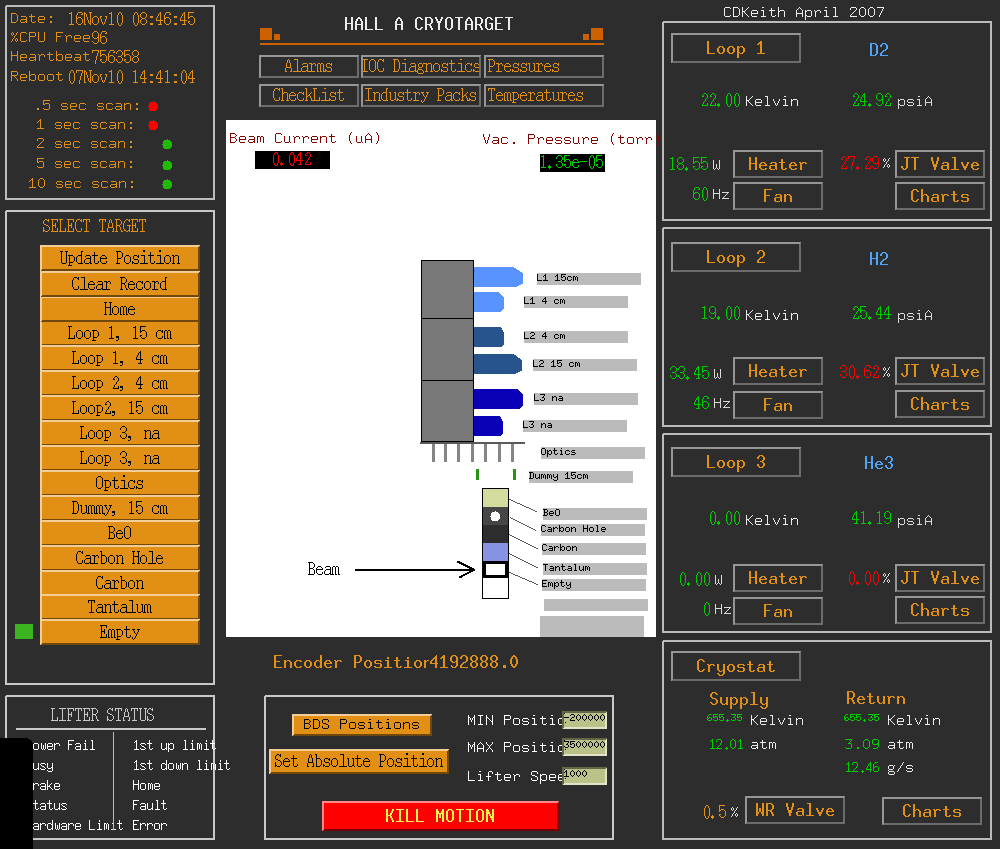The height and width of the screenshot is (849, 1000).
Task: Click the .5 sec scan red LED
Action: click(153, 106)
